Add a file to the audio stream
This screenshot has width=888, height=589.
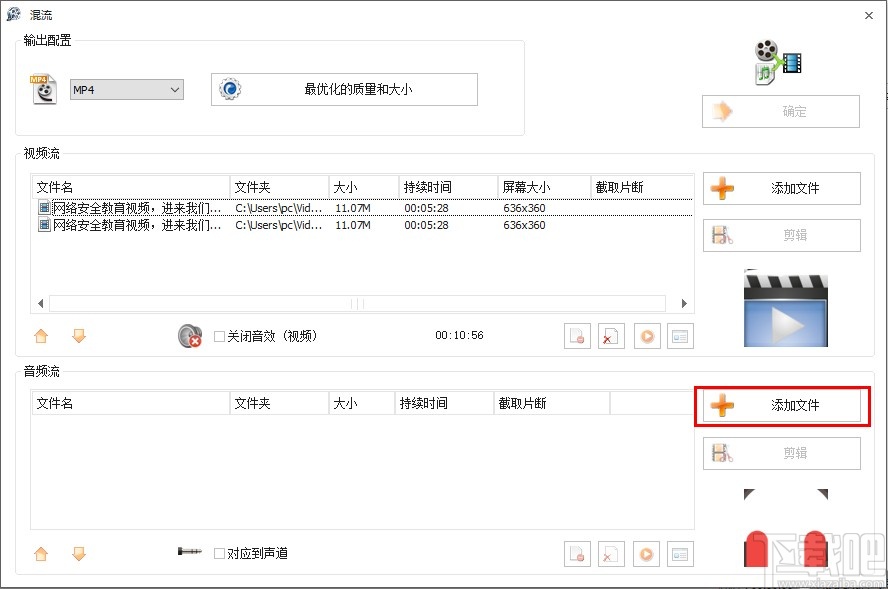click(782, 406)
